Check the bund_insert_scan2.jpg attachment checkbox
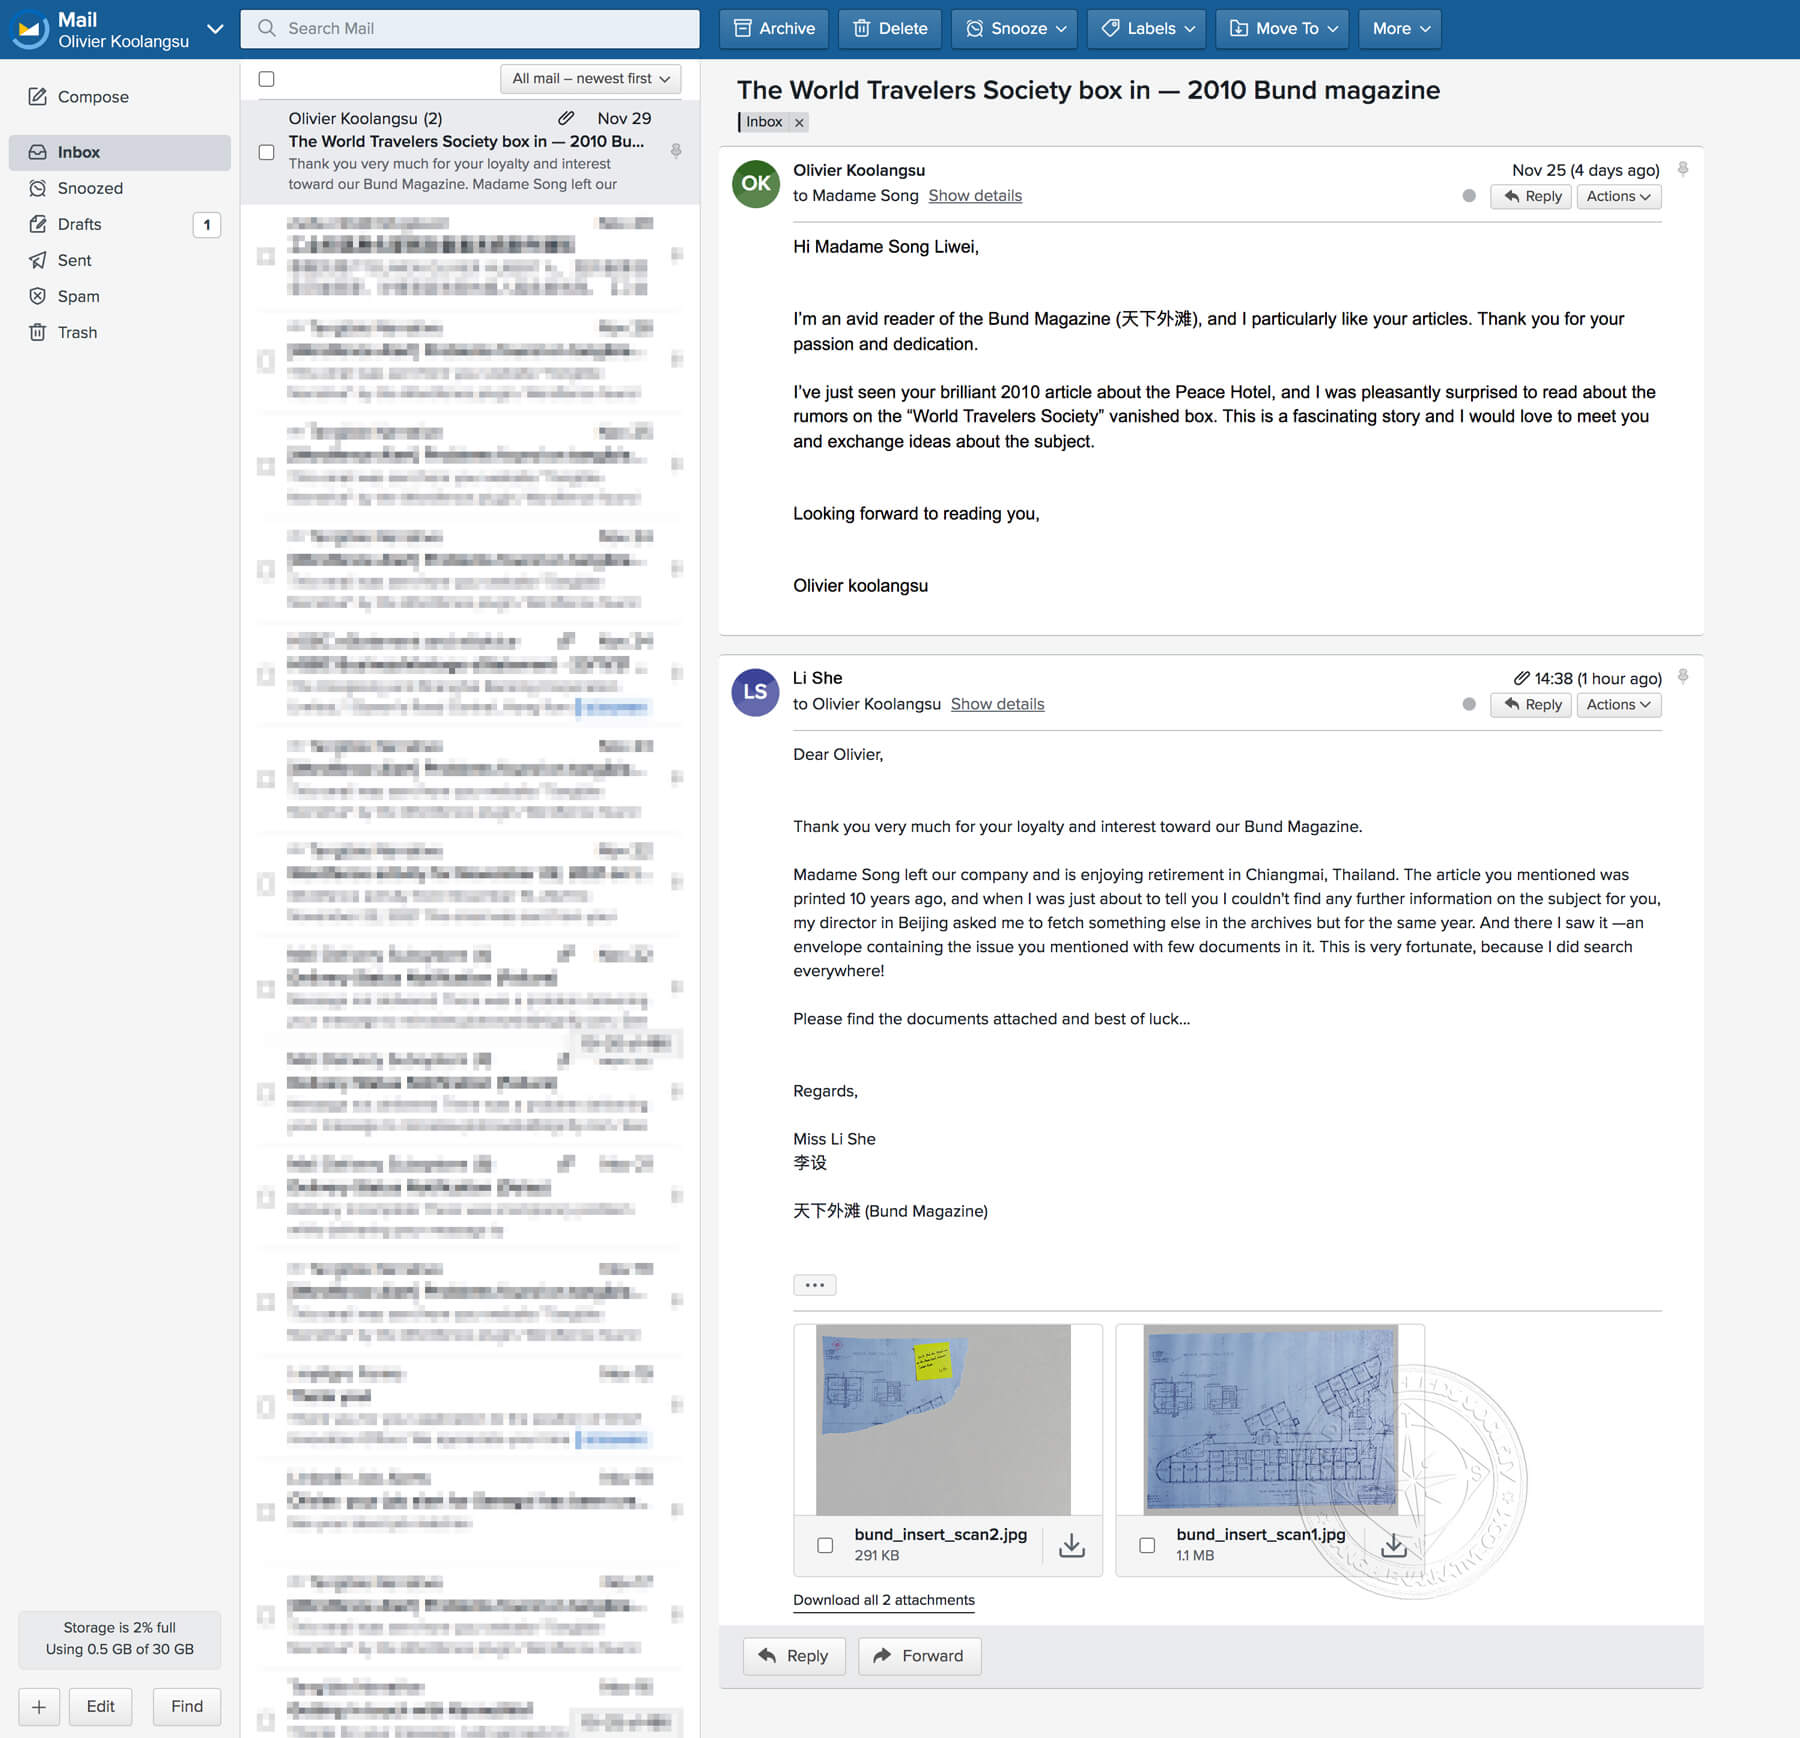1800x1738 pixels. click(825, 1545)
